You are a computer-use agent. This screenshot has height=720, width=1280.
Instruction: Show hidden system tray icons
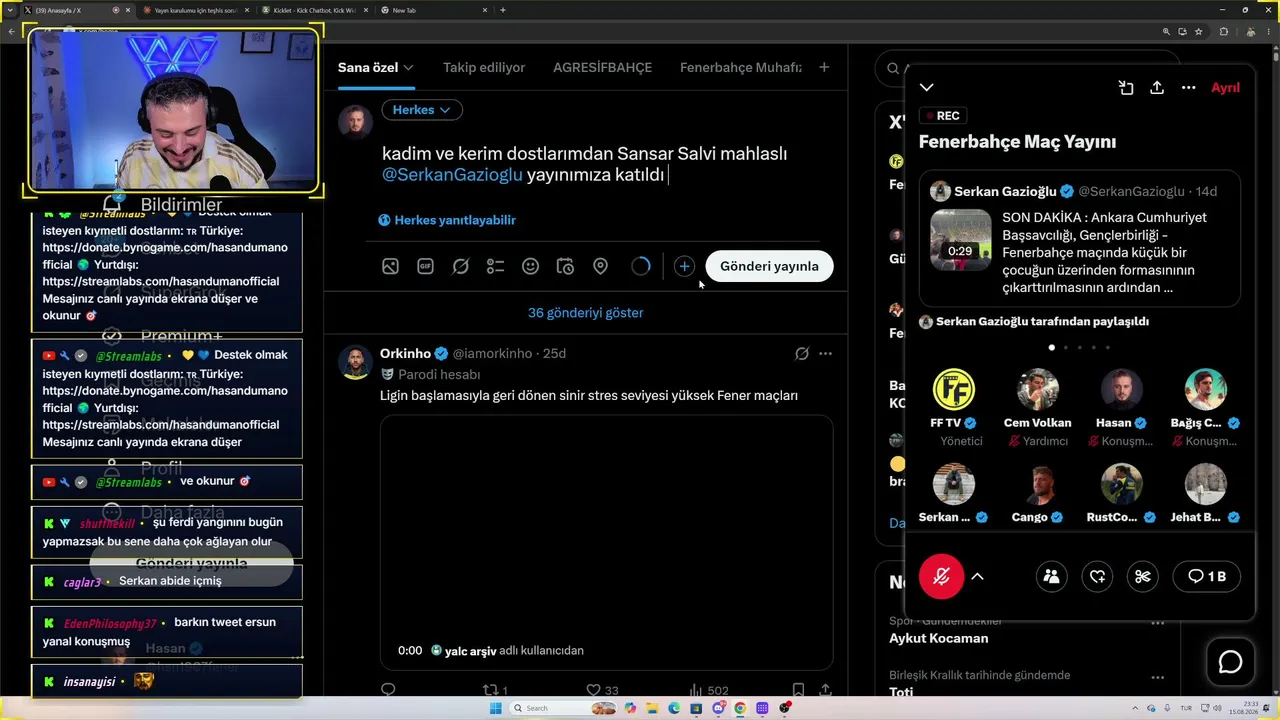pyautogui.click(x=1137, y=708)
